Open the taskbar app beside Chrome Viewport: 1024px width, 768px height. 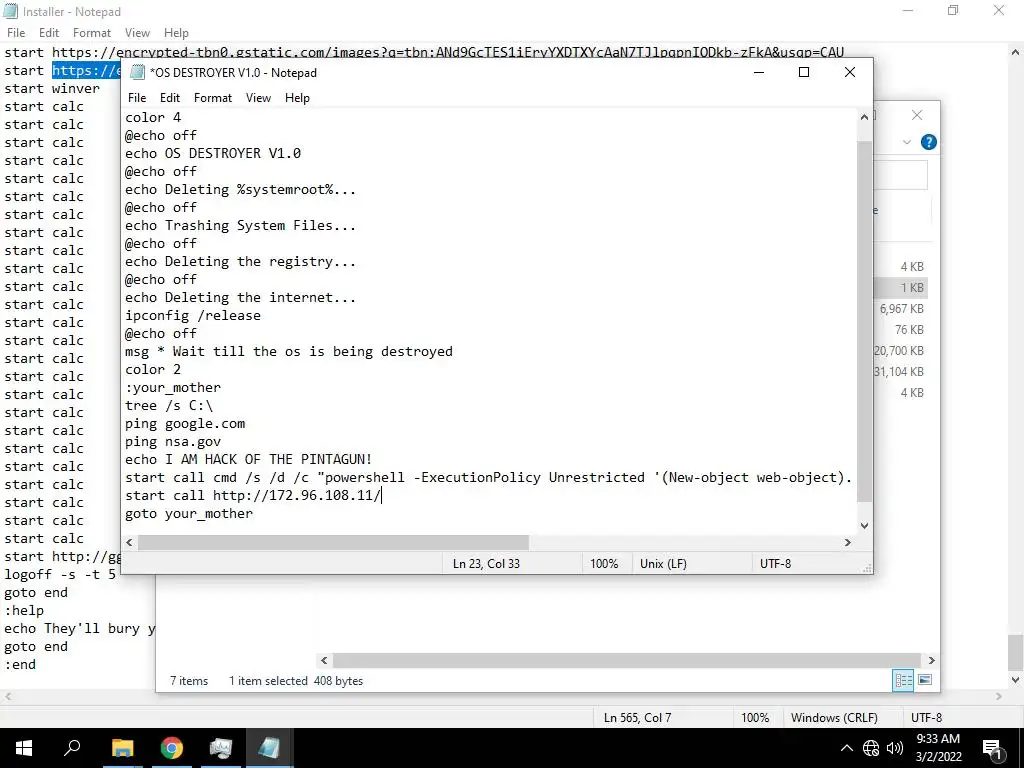click(221, 748)
